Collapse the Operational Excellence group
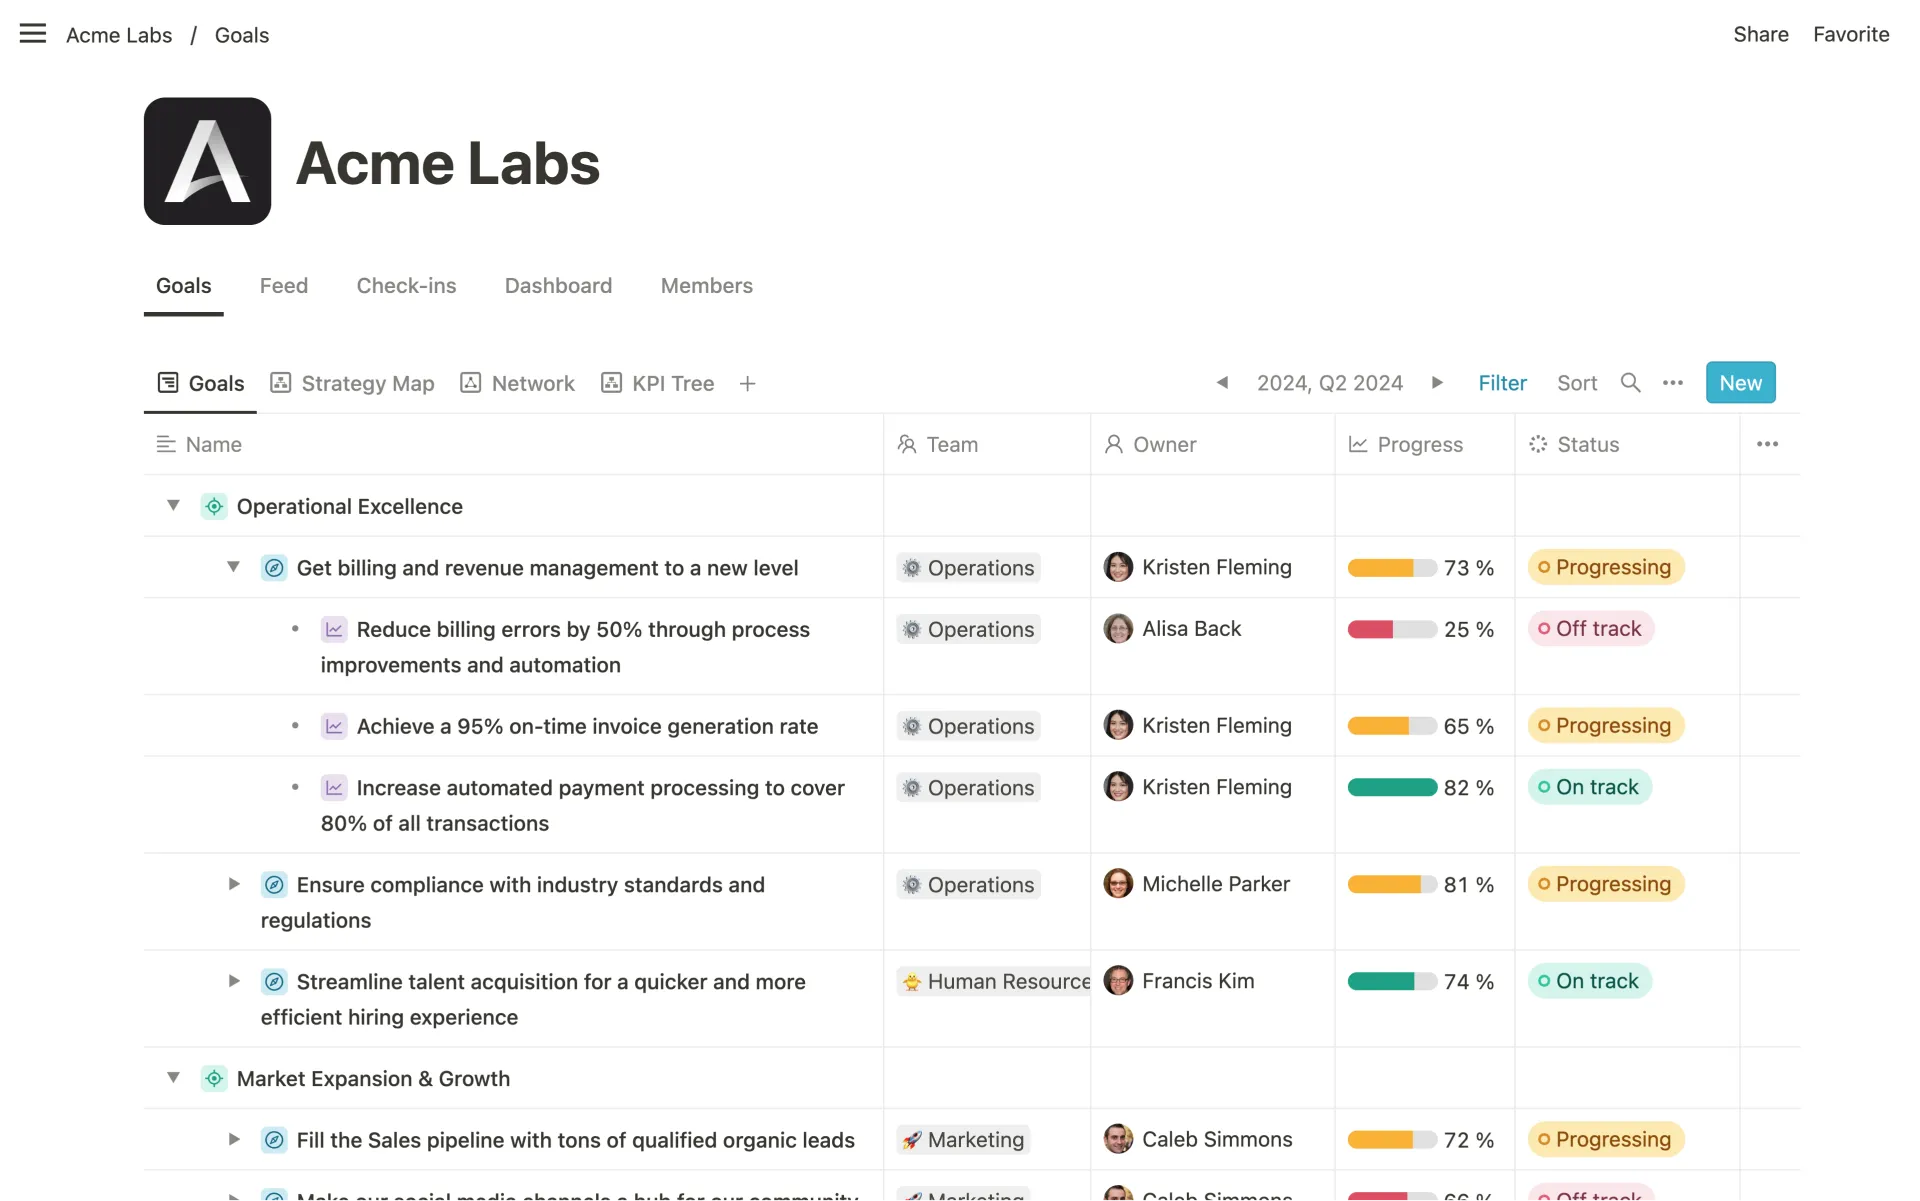This screenshot has width=1920, height=1201. 173,506
